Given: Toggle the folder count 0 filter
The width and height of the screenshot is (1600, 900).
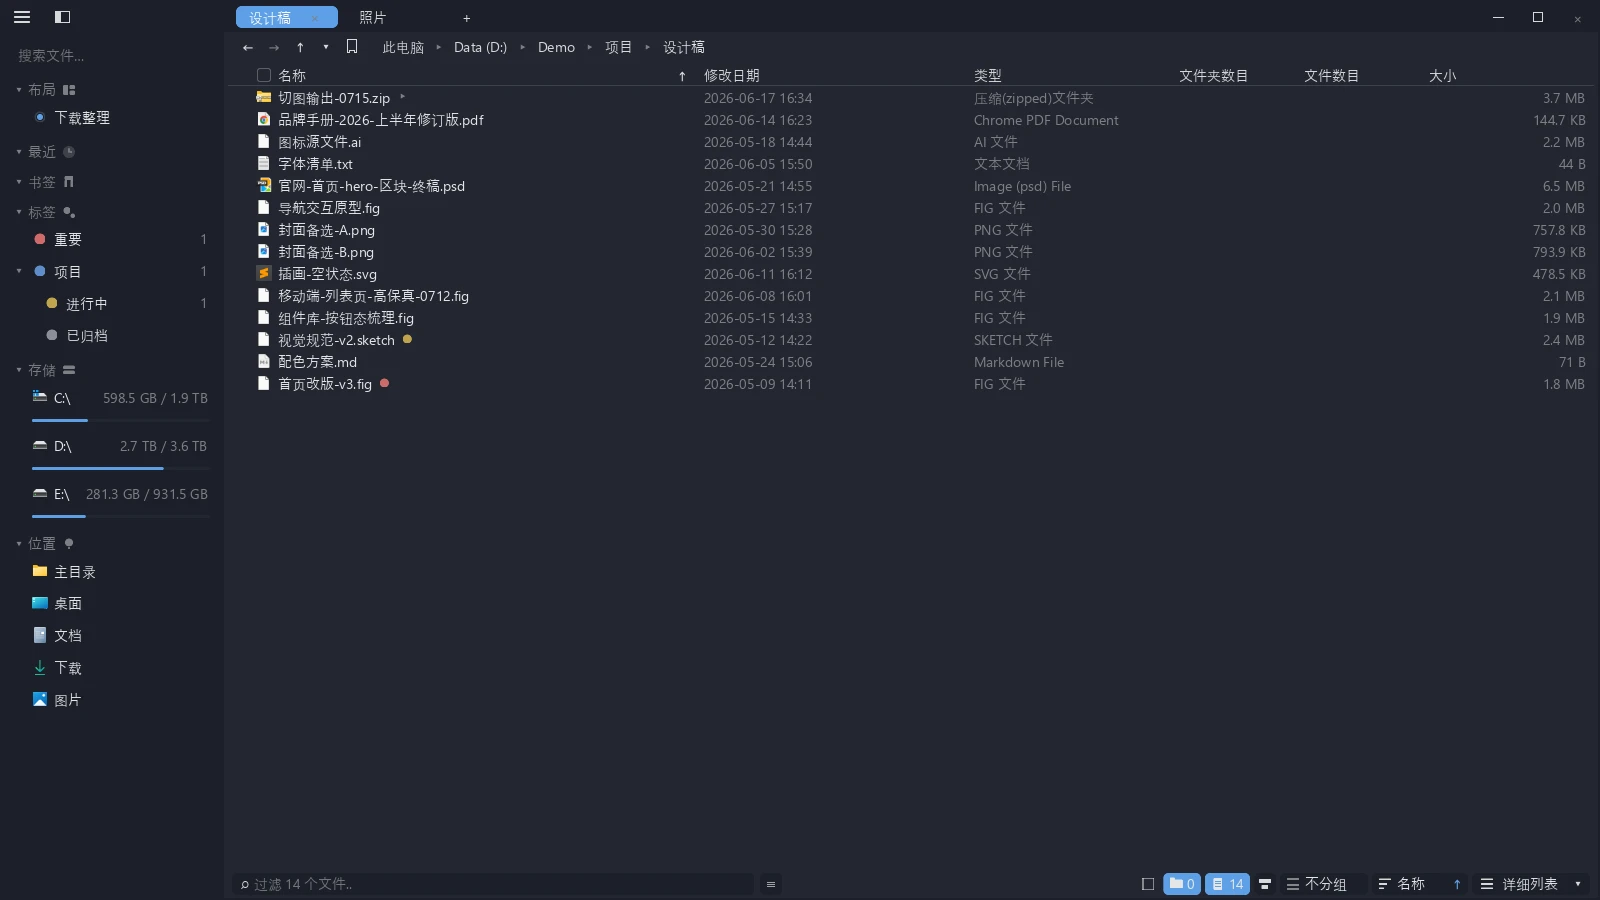Looking at the screenshot, I should 1182,884.
